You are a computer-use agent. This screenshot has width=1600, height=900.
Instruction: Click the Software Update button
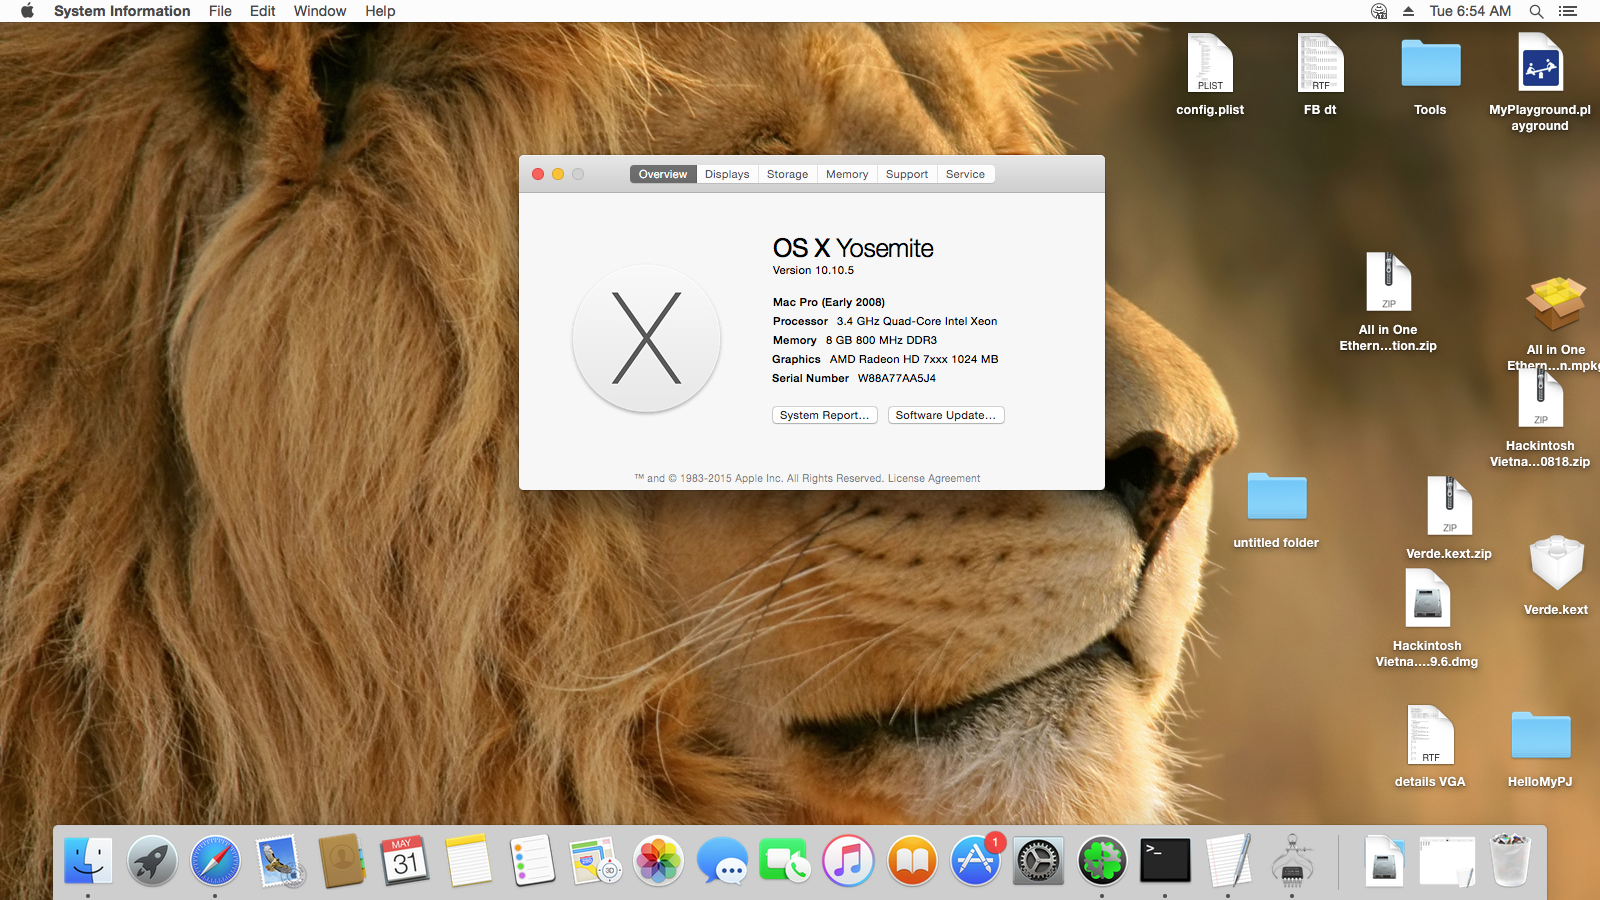tap(946, 415)
